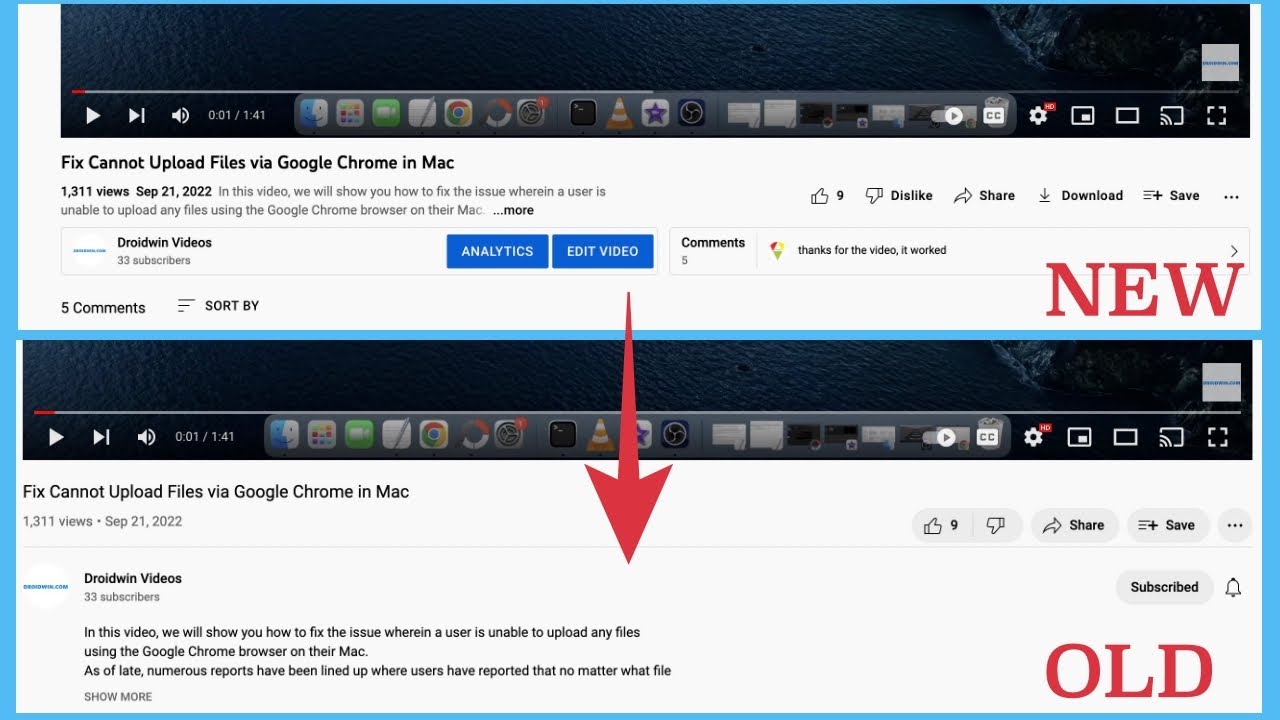Click channel avatar in the NEW layout
This screenshot has height=720, width=1280.
88,251
